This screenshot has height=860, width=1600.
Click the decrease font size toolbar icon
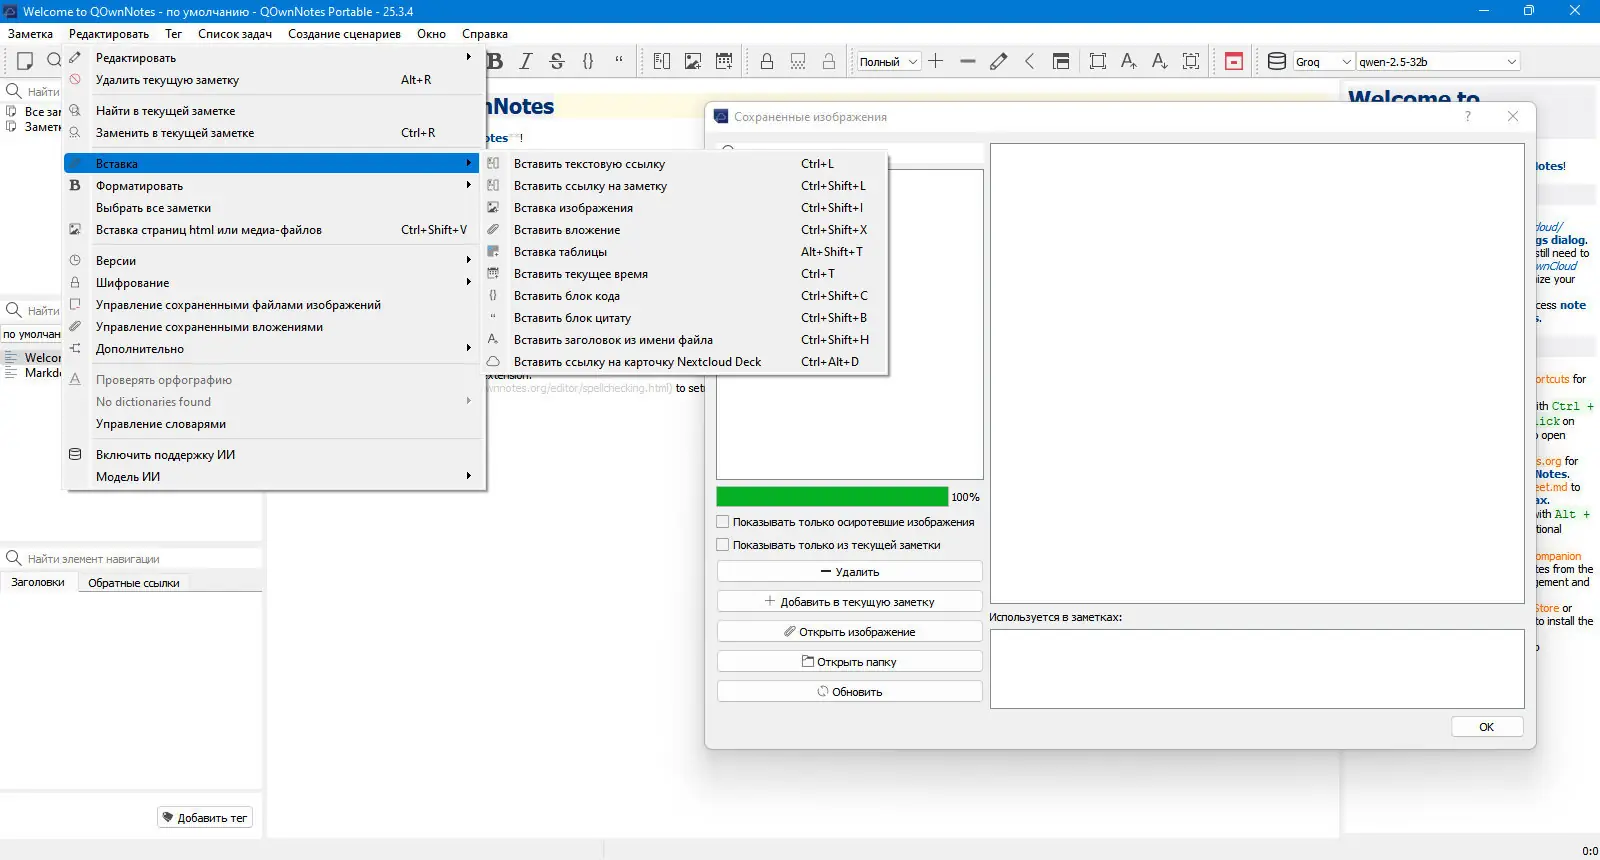[x=1160, y=61]
